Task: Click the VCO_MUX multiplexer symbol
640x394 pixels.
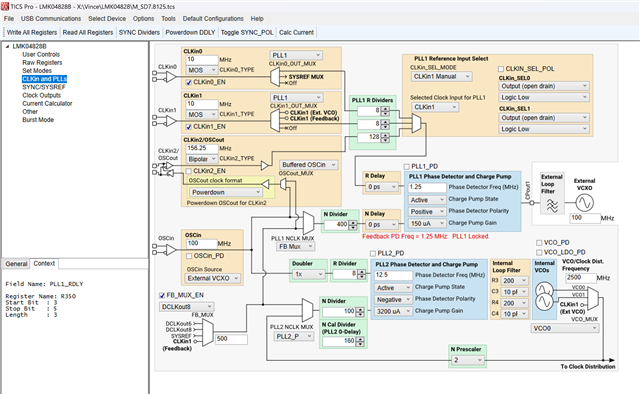Action: (x=593, y=298)
